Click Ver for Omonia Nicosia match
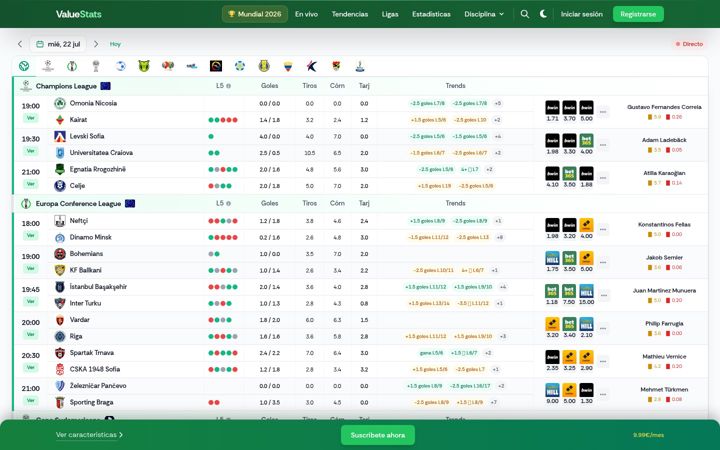This screenshot has height=450, width=720. click(x=31, y=118)
